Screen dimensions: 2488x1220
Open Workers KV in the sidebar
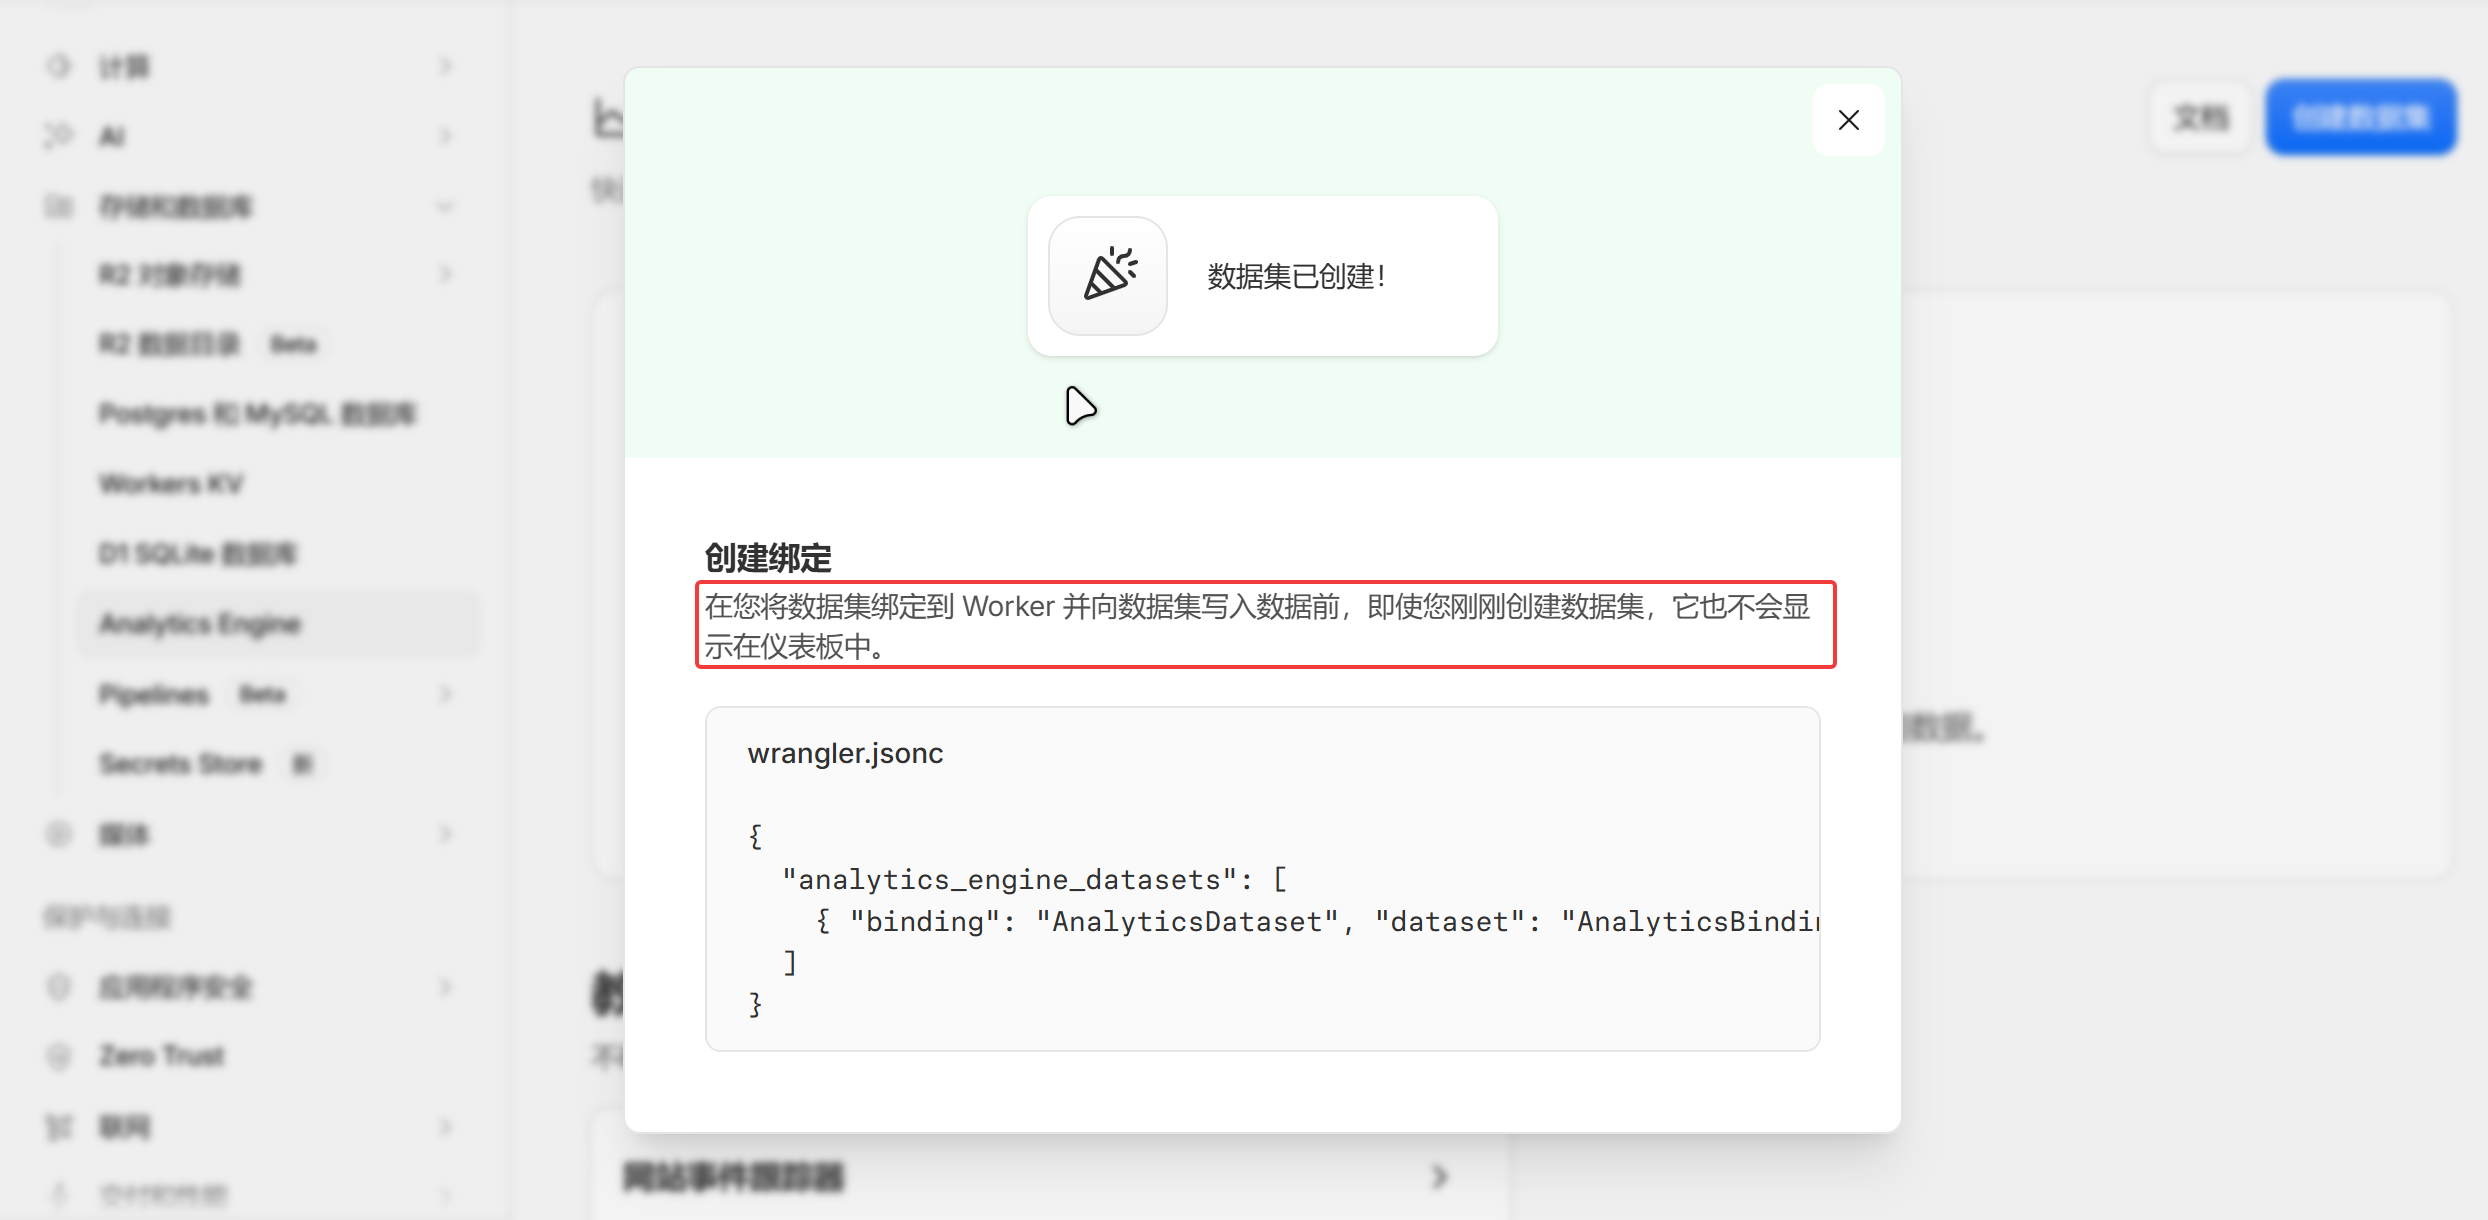[x=171, y=484]
